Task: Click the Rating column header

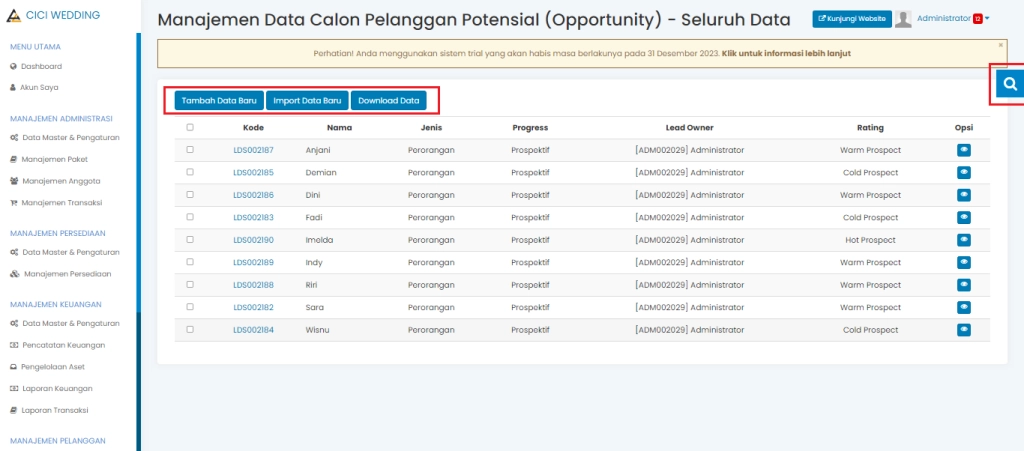Action: coord(871,127)
